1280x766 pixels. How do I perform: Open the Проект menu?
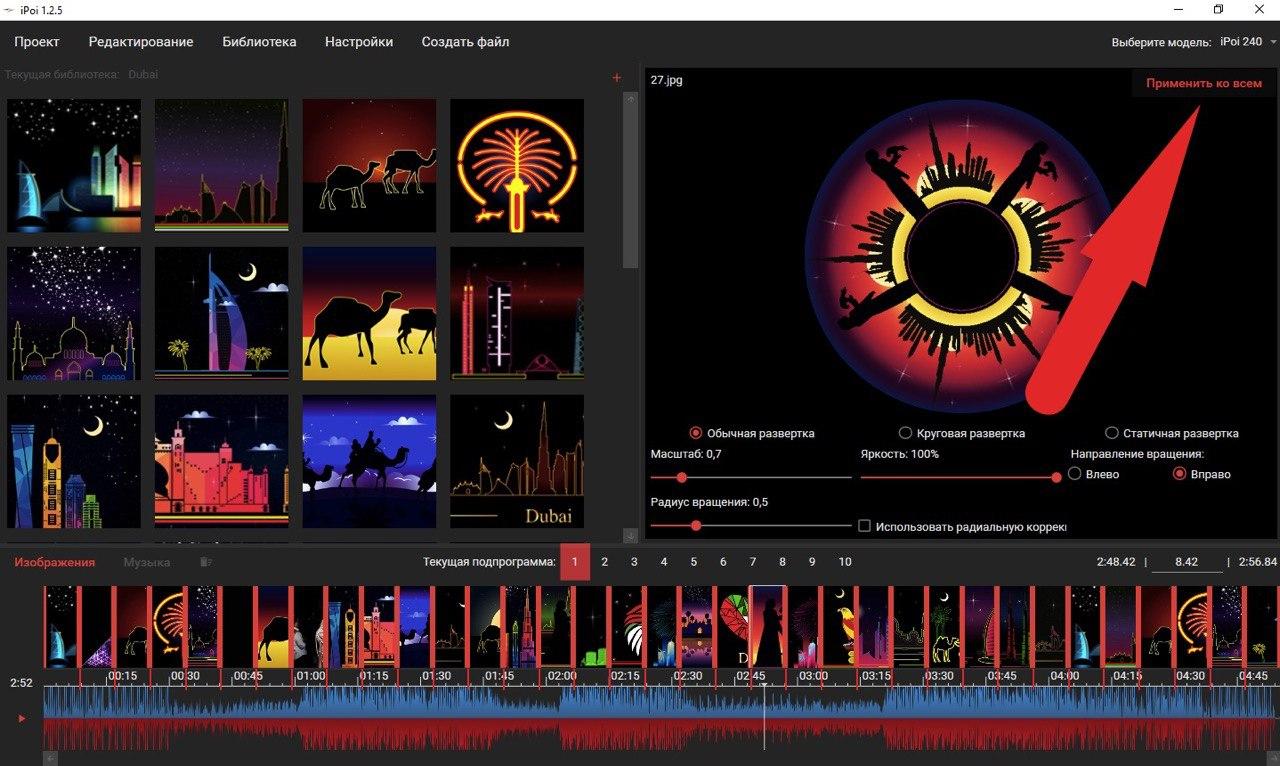(x=37, y=42)
